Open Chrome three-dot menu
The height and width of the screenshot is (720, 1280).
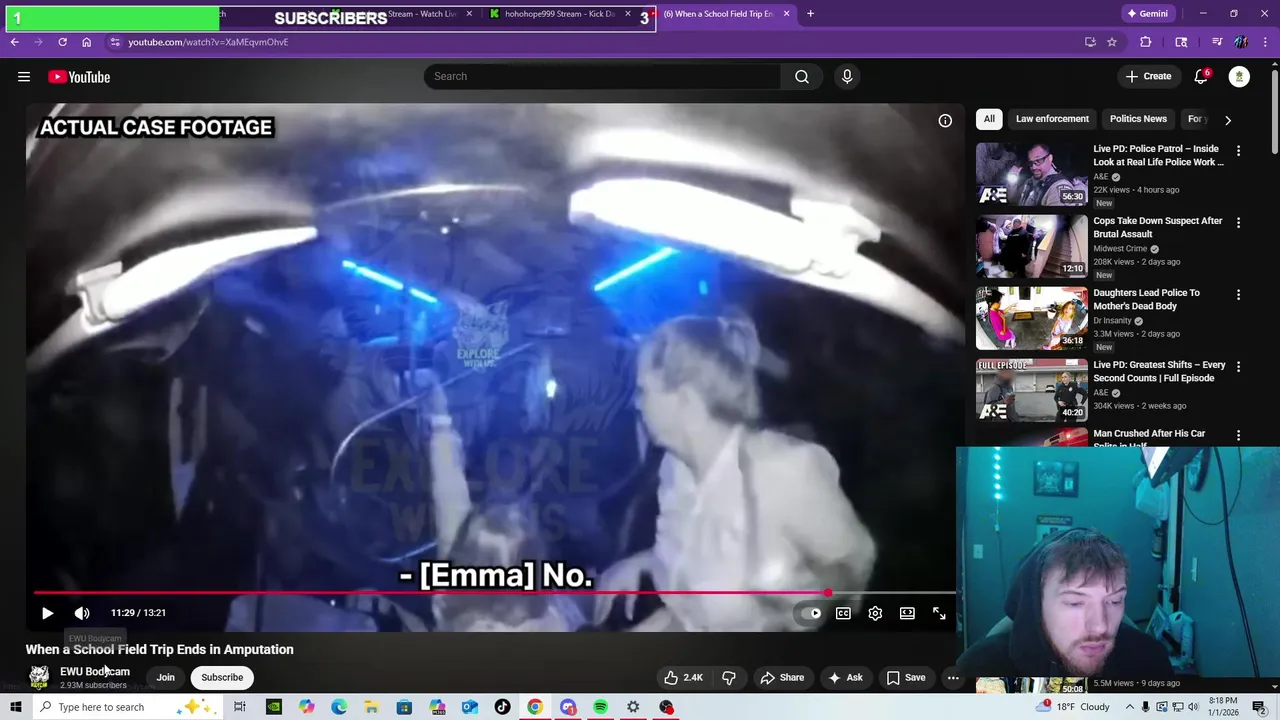(1267, 42)
